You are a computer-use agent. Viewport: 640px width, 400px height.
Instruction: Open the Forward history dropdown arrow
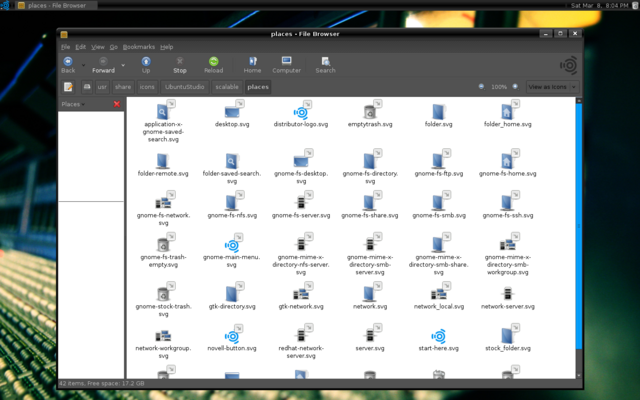click(x=123, y=65)
